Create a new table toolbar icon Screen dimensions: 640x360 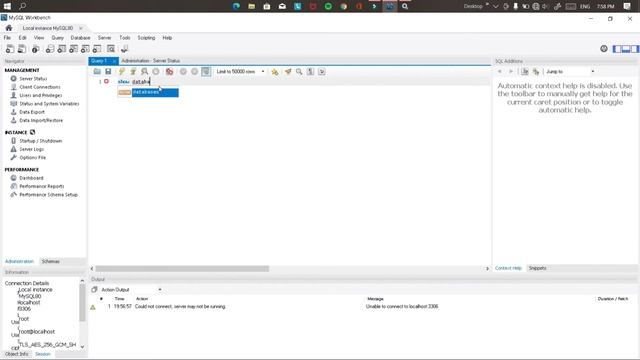click(62, 49)
